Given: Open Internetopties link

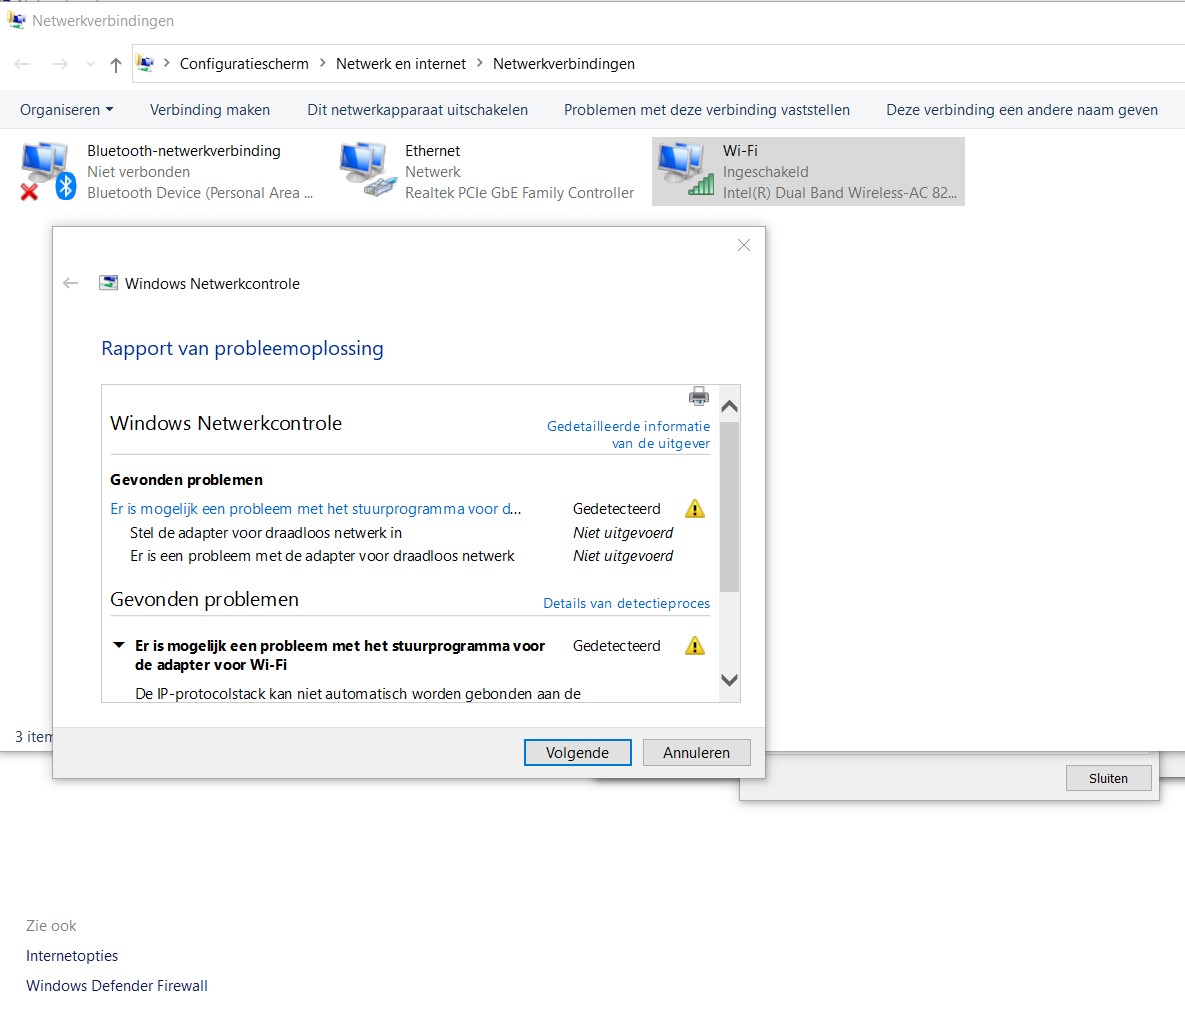Looking at the screenshot, I should point(72,956).
